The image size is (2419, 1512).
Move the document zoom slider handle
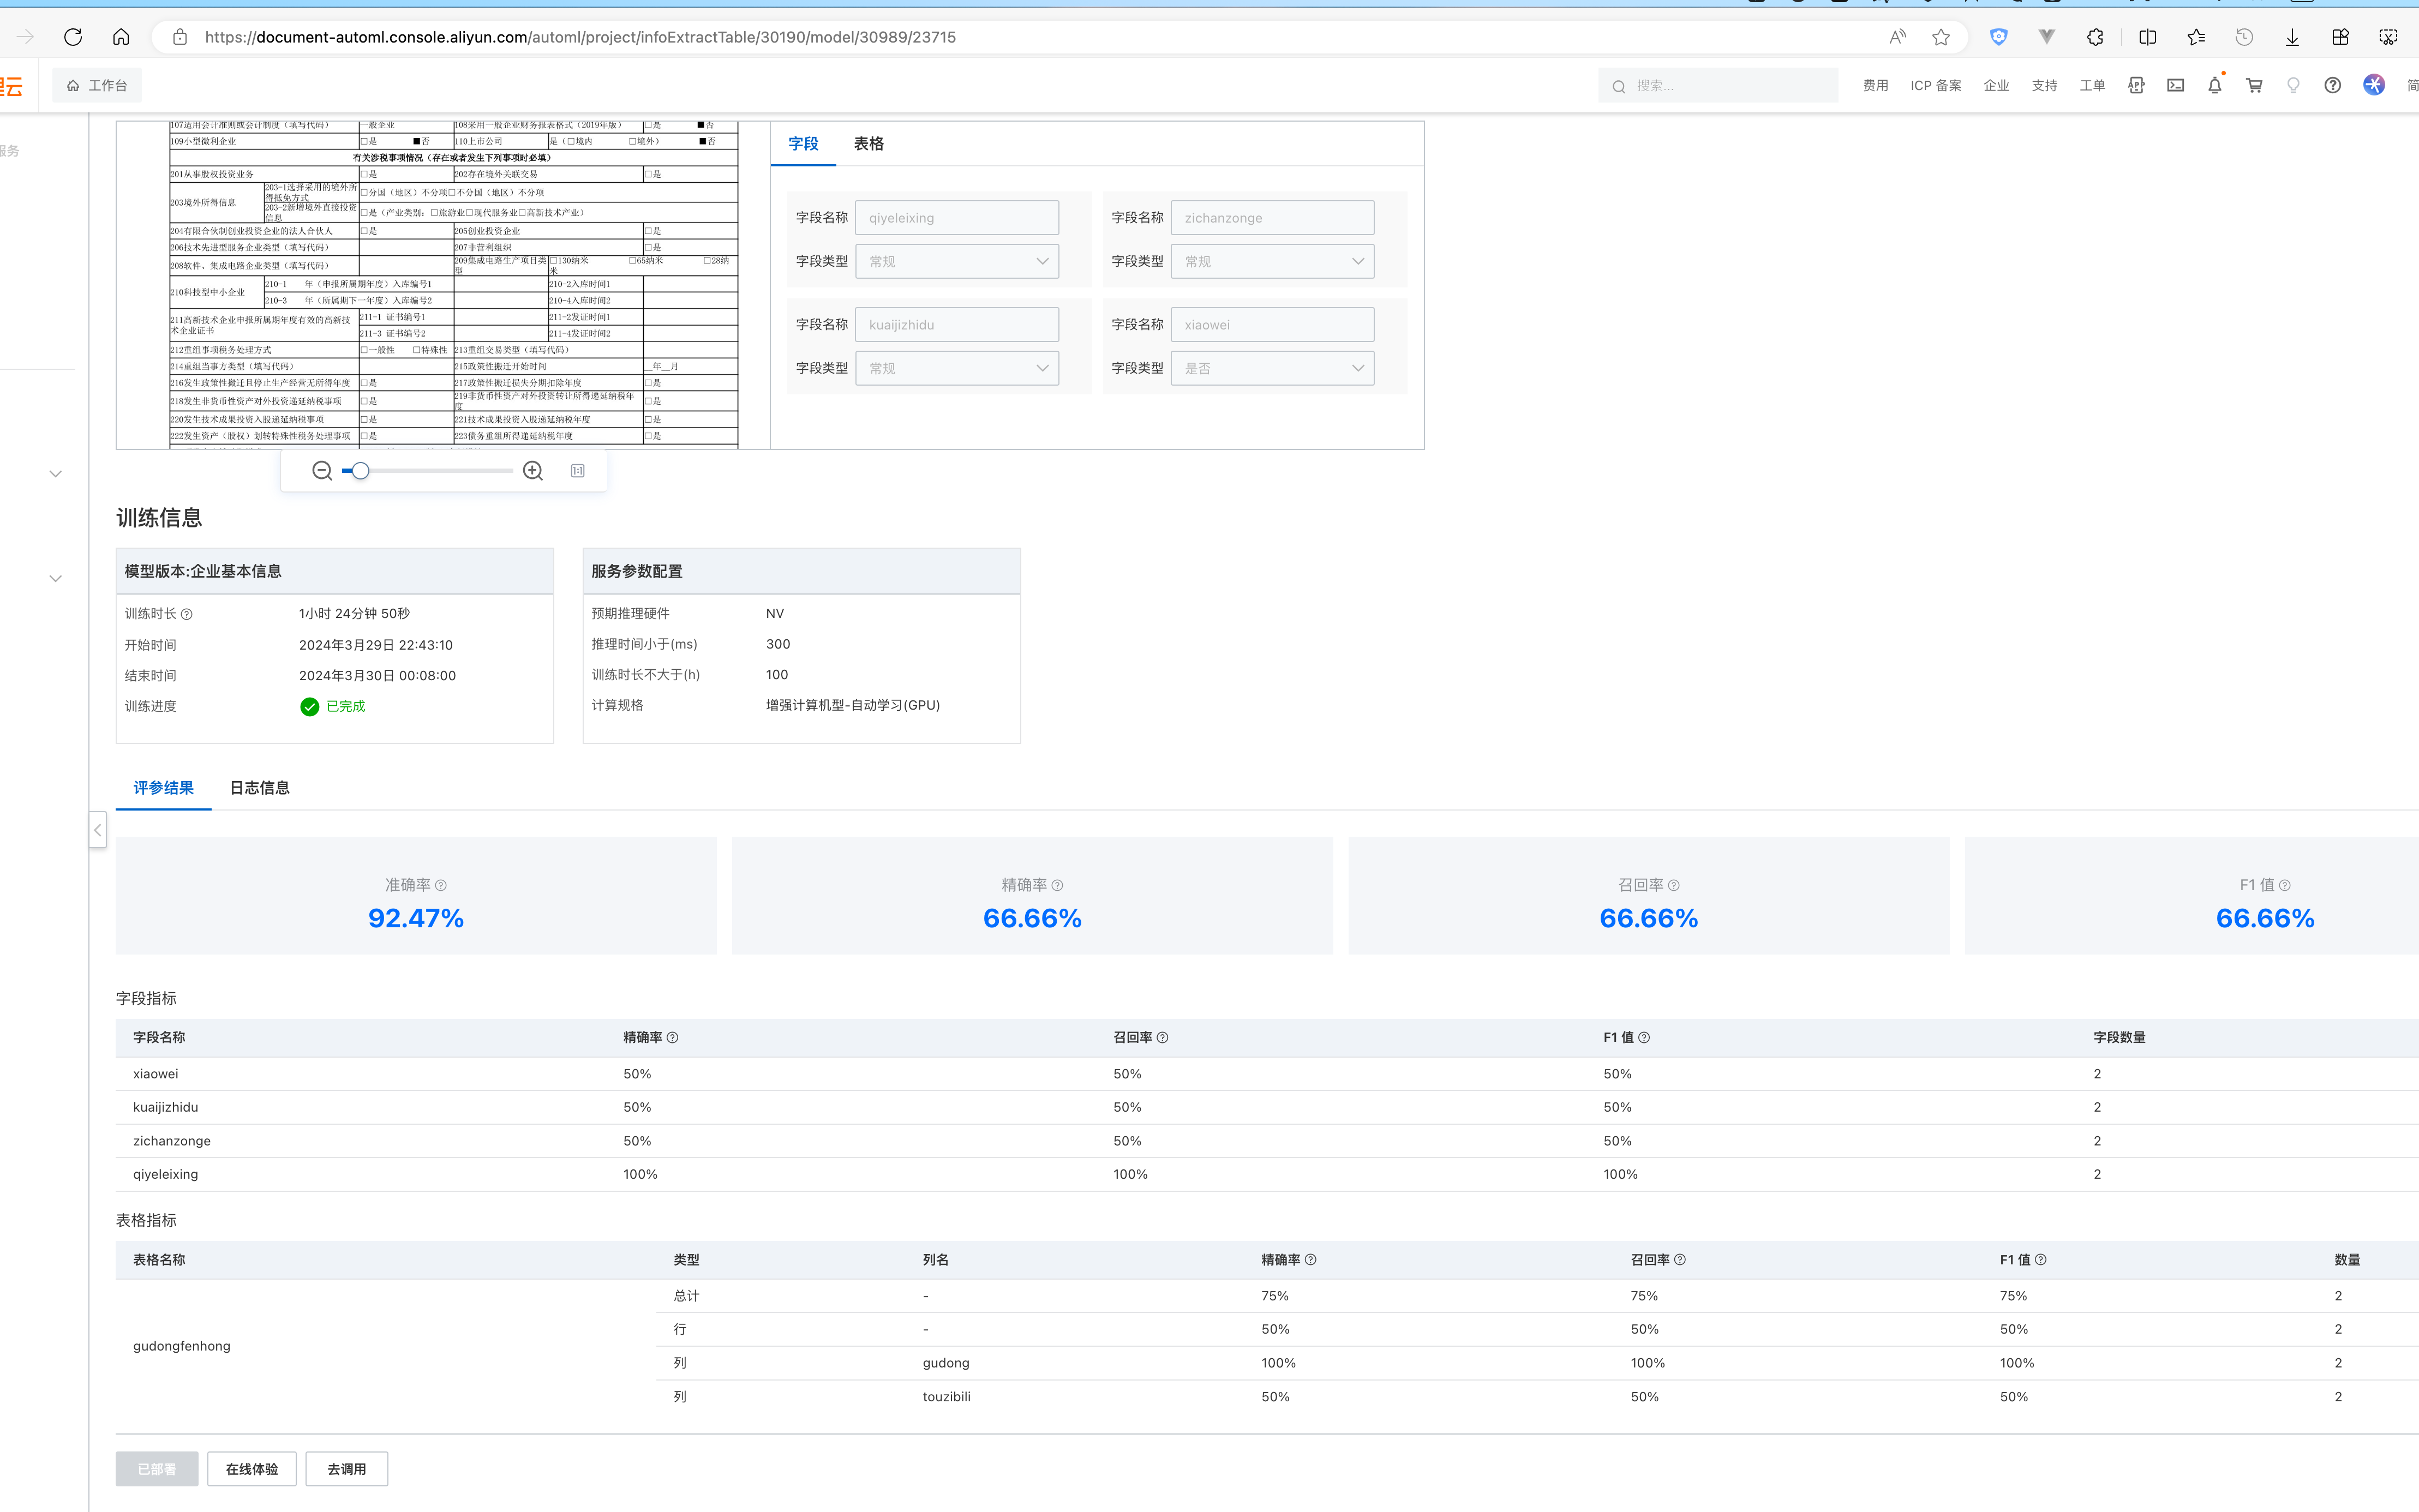tap(360, 471)
